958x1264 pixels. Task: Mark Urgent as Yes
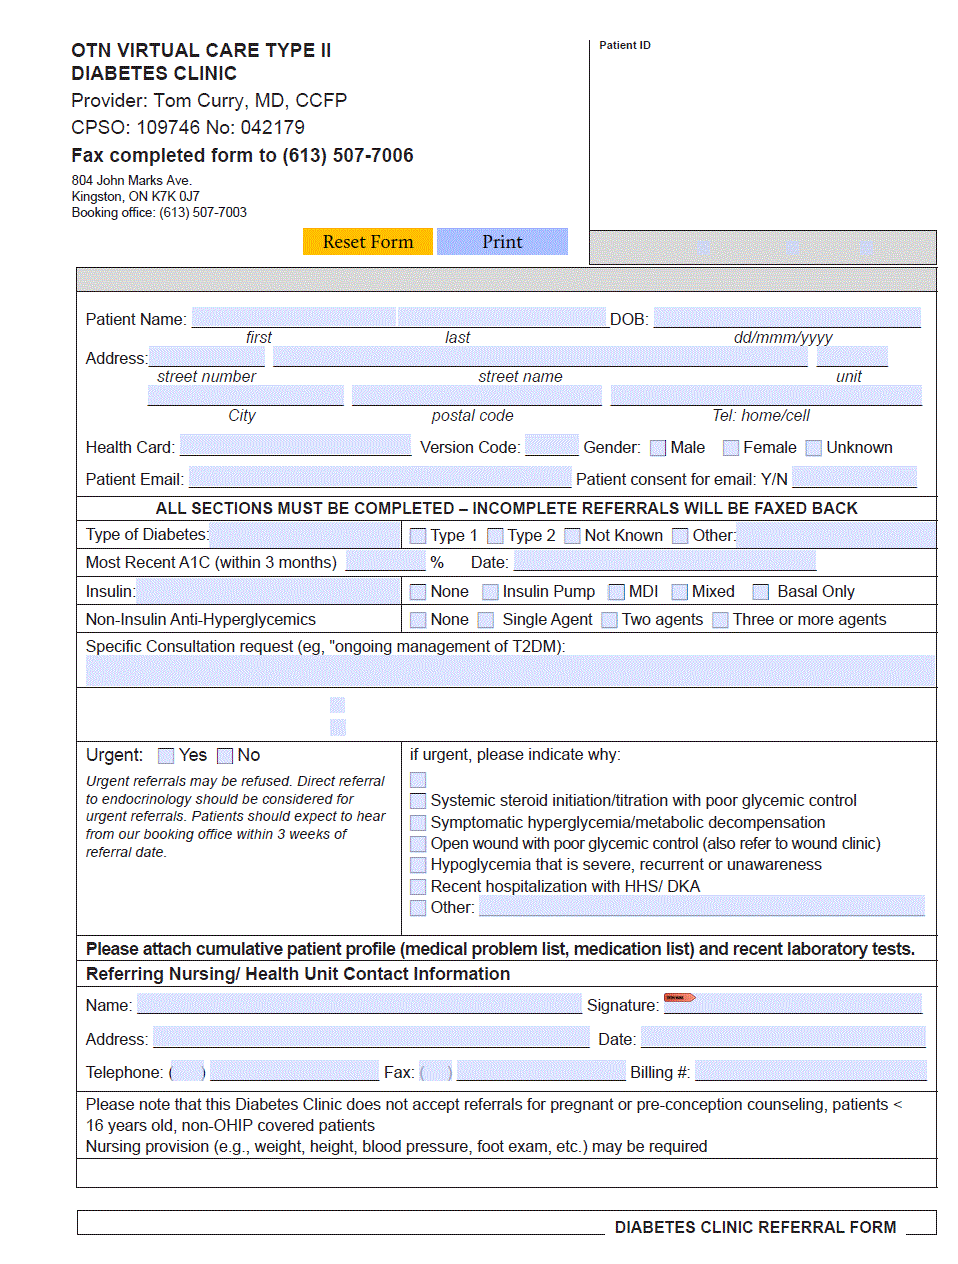[166, 756]
